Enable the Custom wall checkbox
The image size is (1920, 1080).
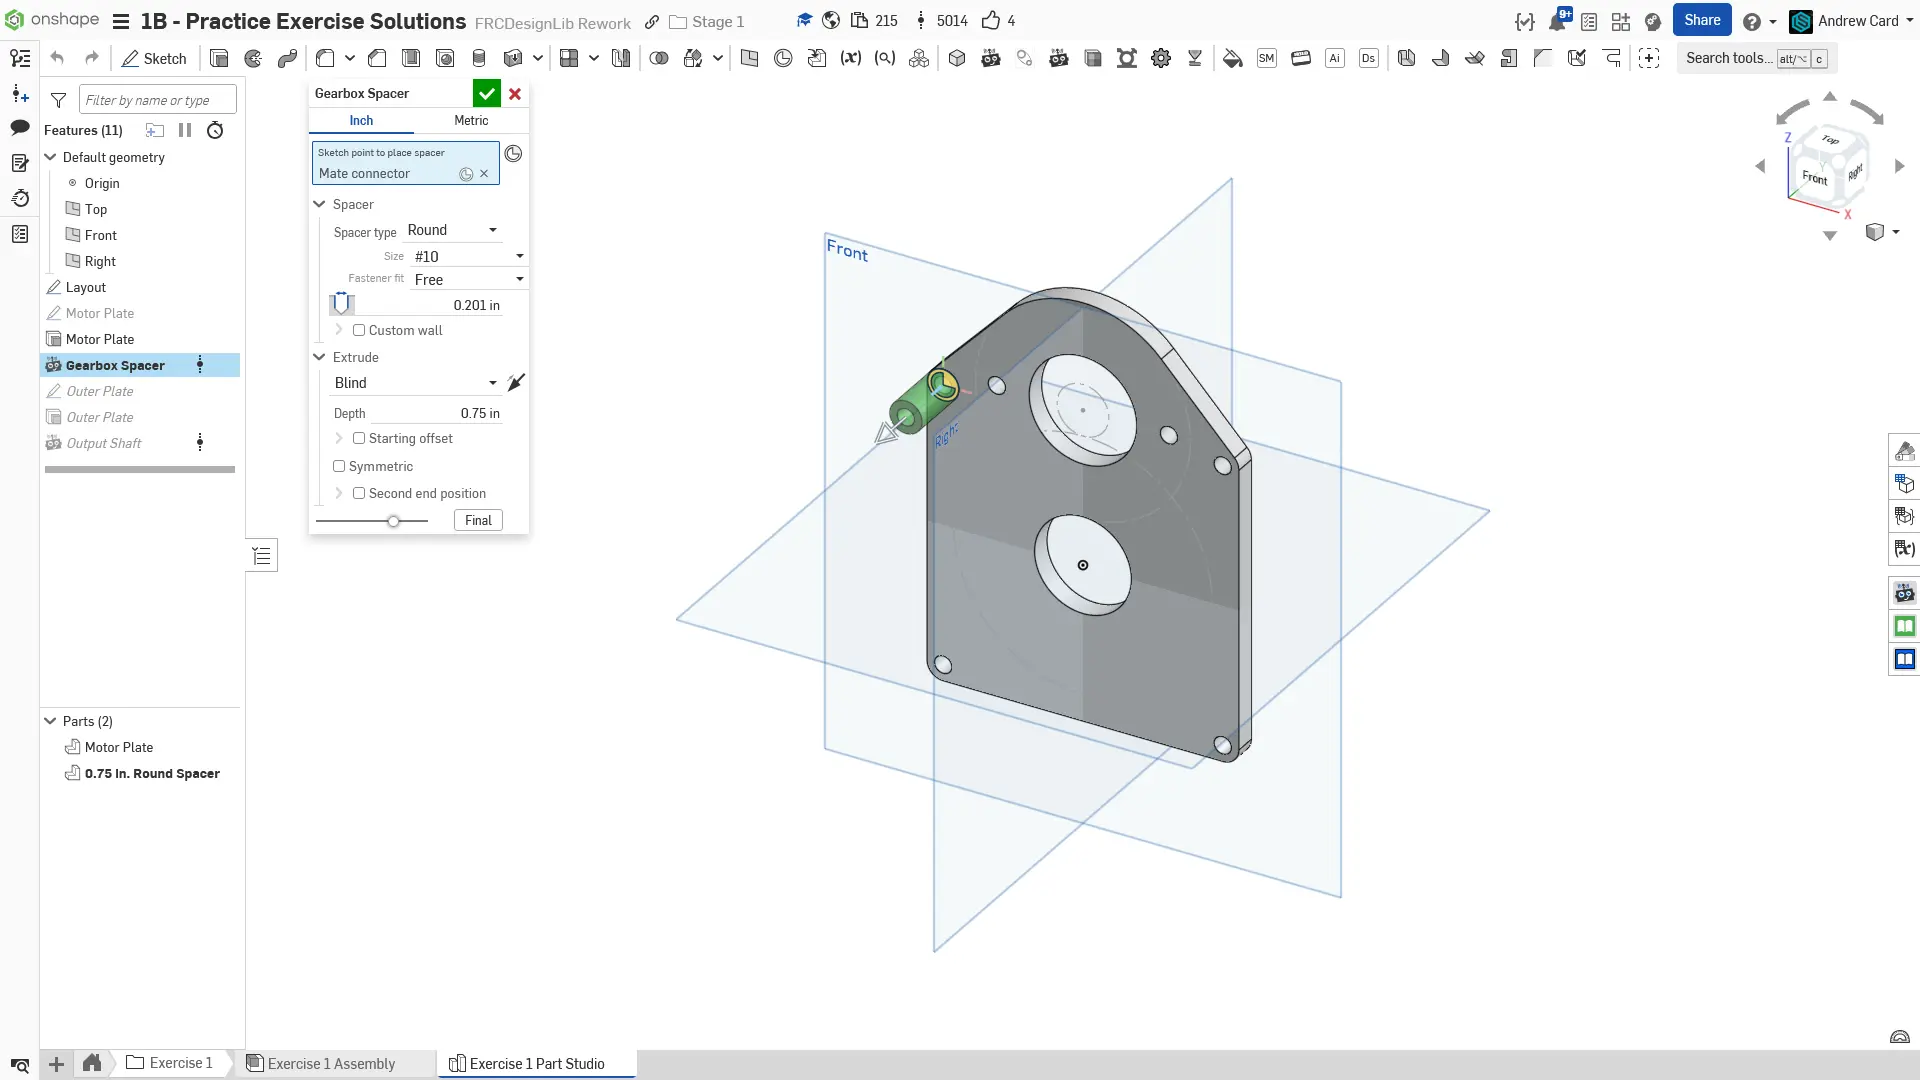(359, 330)
